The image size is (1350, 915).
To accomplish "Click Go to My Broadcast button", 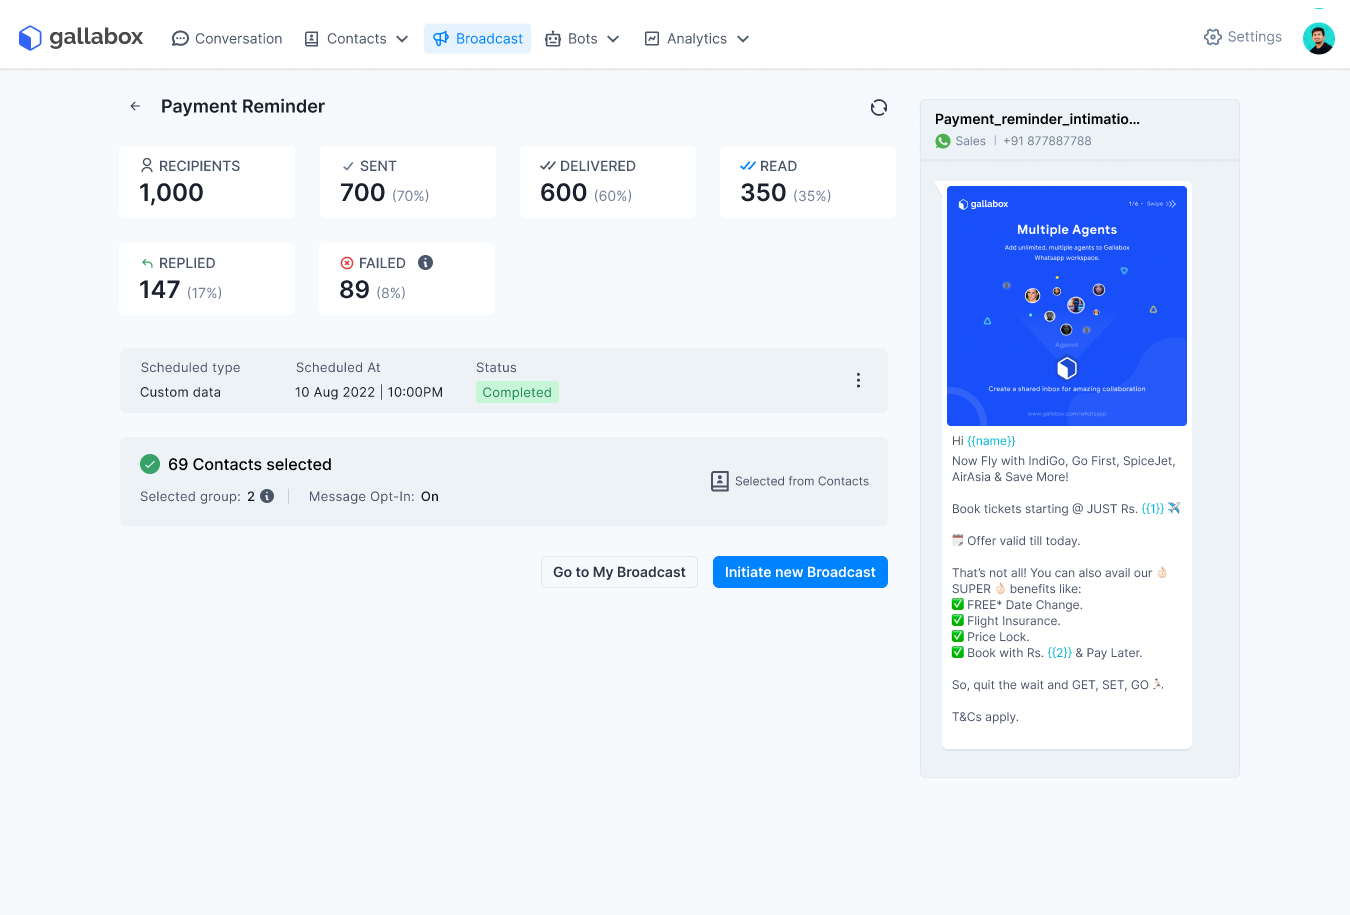I will point(619,572).
